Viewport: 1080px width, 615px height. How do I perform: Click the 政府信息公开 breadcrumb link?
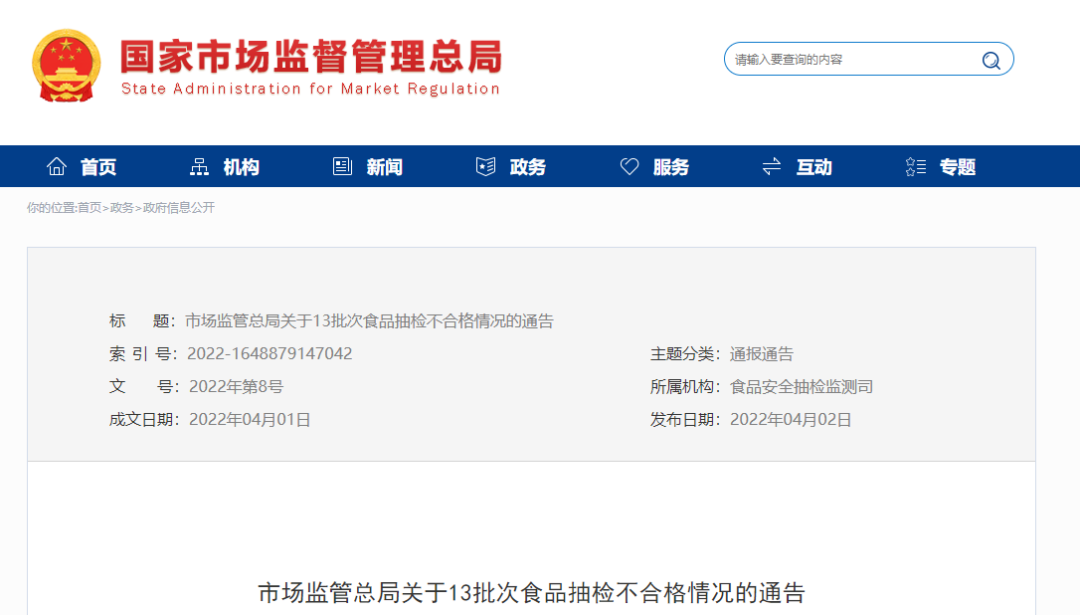click(179, 208)
